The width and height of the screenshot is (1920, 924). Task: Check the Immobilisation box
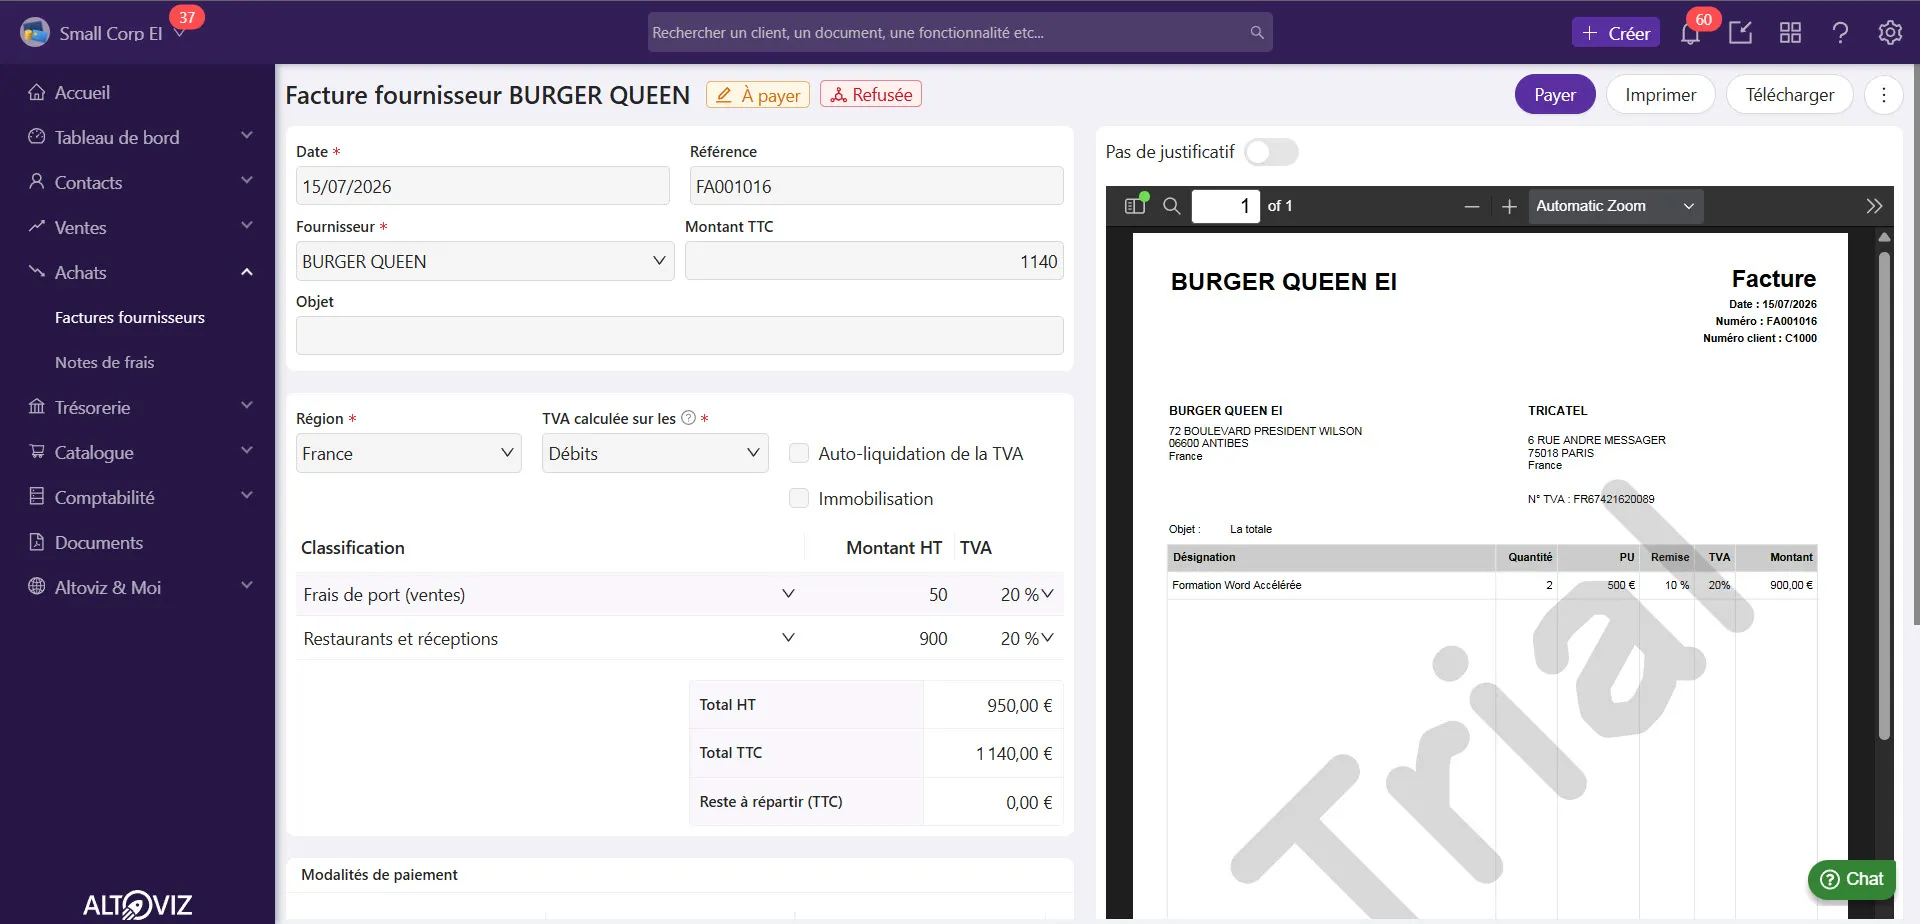(799, 498)
